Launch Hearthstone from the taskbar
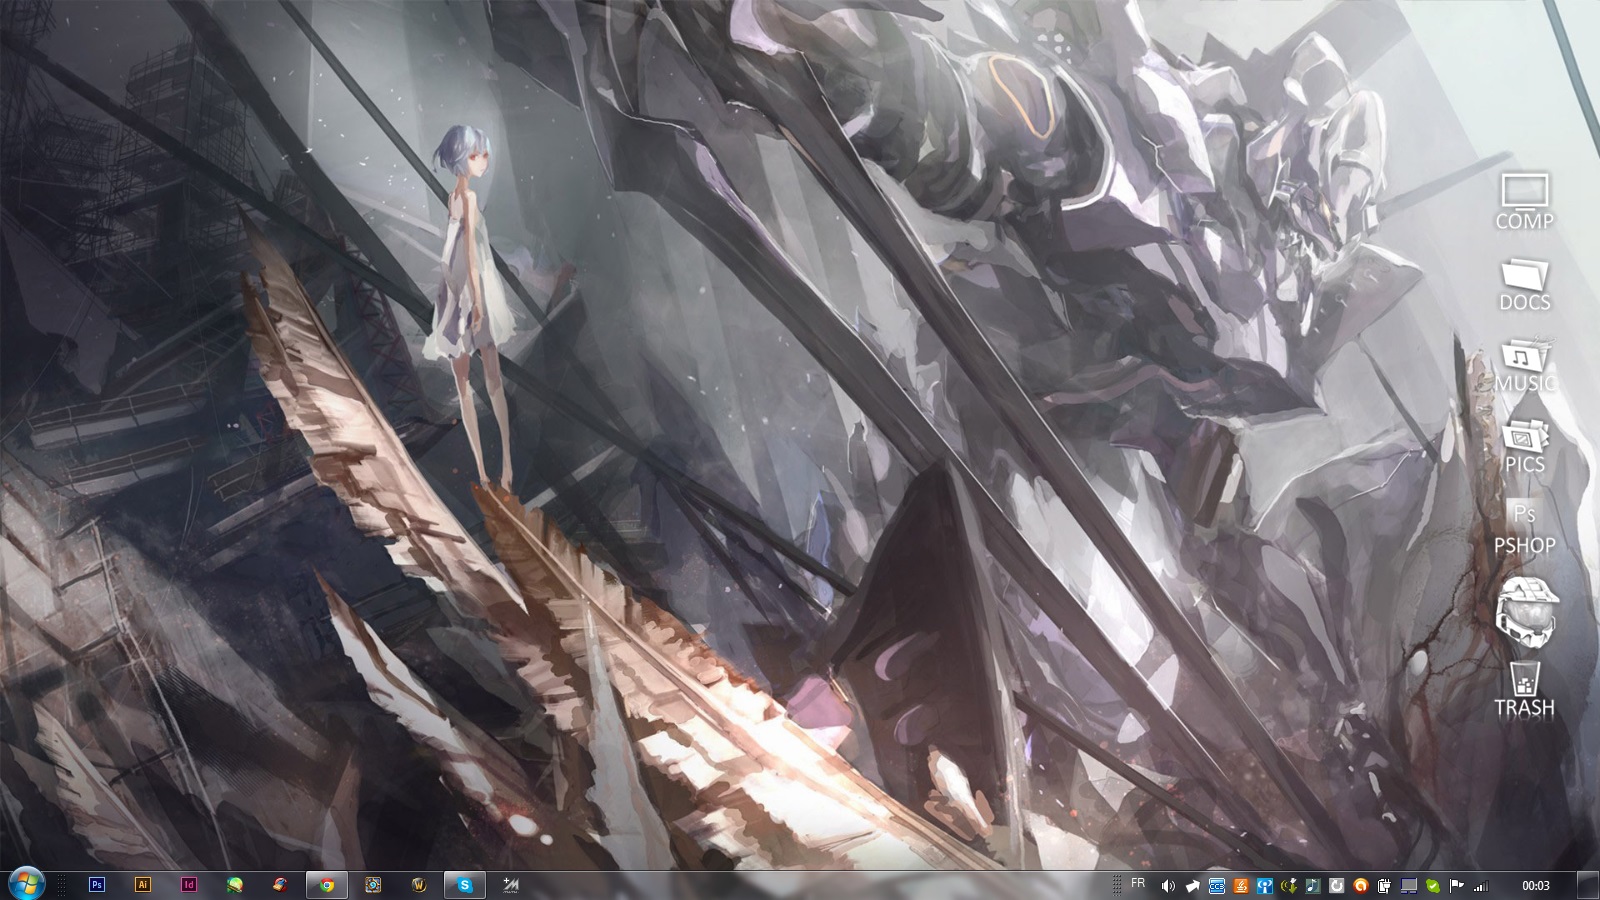Image resolution: width=1600 pixels, height=900 pixels. pyautogui.click(x=373, y=885)
